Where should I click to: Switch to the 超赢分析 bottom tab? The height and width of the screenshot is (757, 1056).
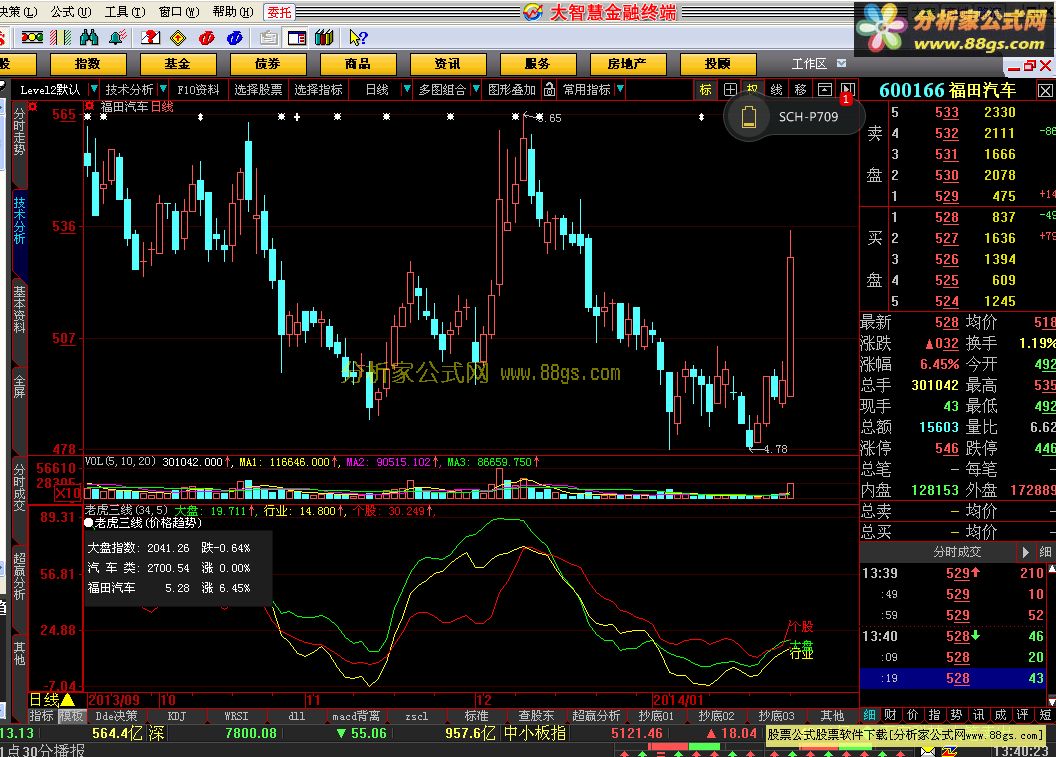point(596,716)
